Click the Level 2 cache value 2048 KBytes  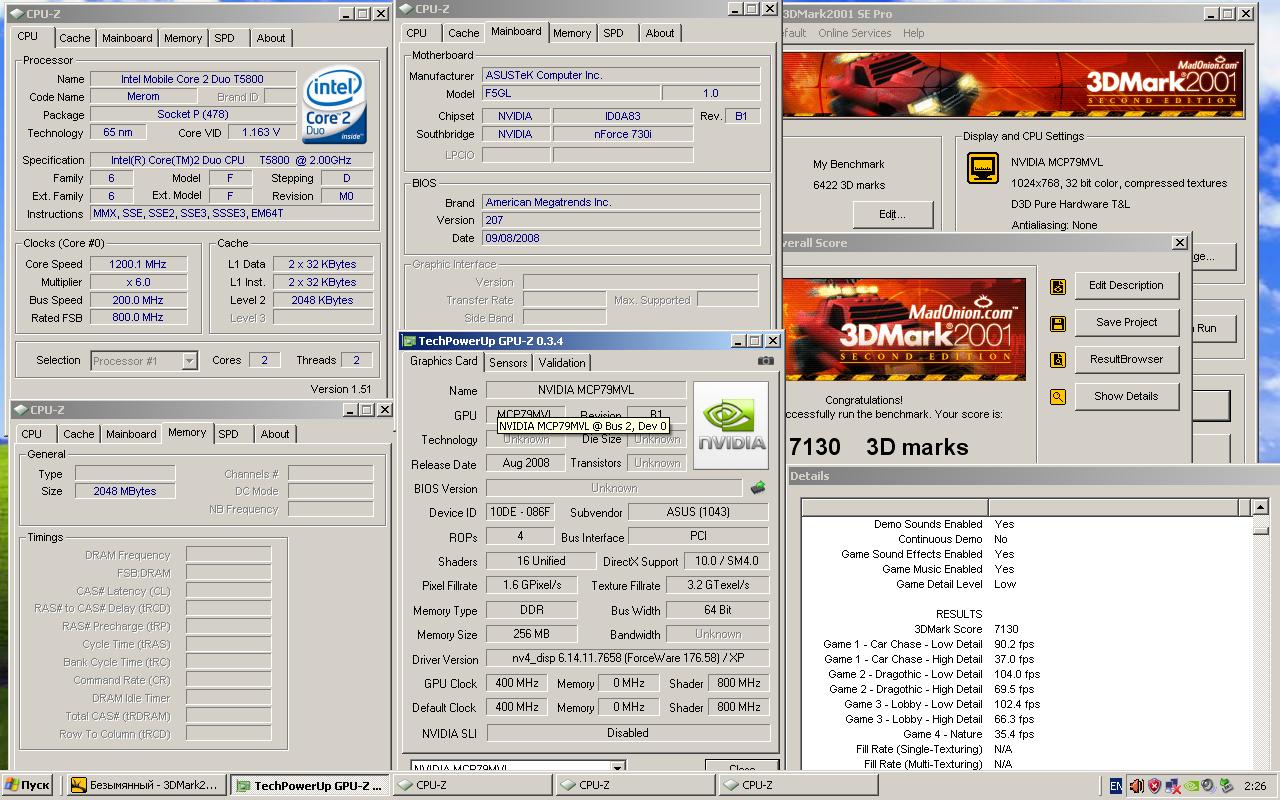(323, 300)
